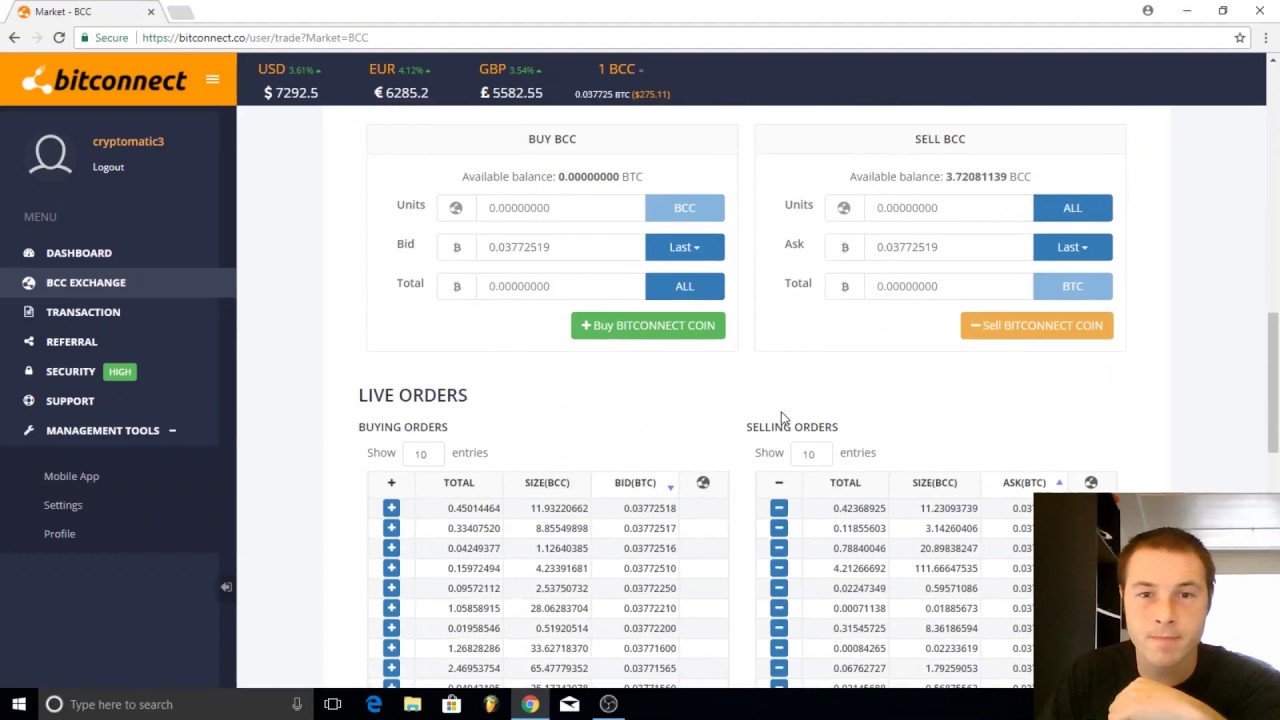The height and width of the screenshot is (720, 1280).
Task: Click the Buy BITCONNECT COIN button
Action: (x=648, y=325)
